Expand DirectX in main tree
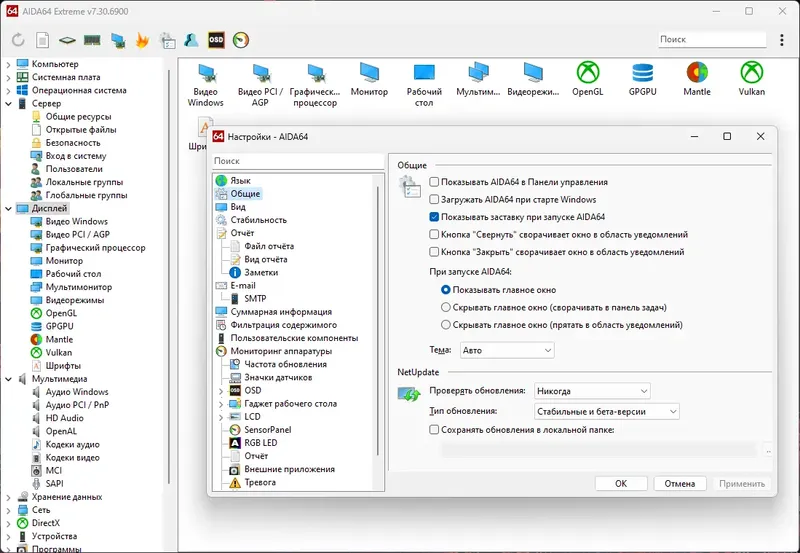 click(x=8, y=523)
